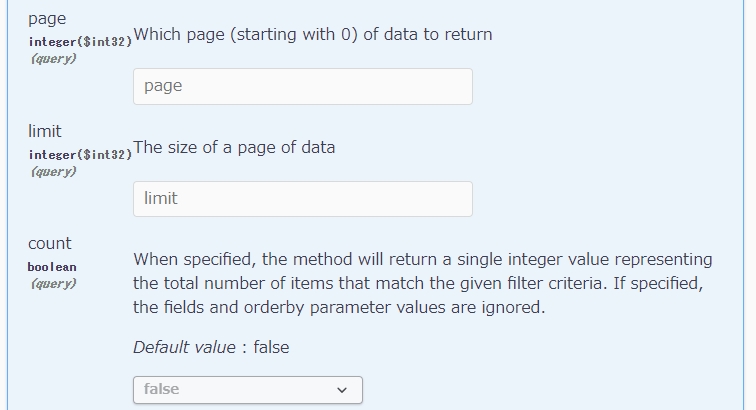Click the page number input field
Image resolution: width=756 pixels, height=410 pixels.
coord(303,86)
